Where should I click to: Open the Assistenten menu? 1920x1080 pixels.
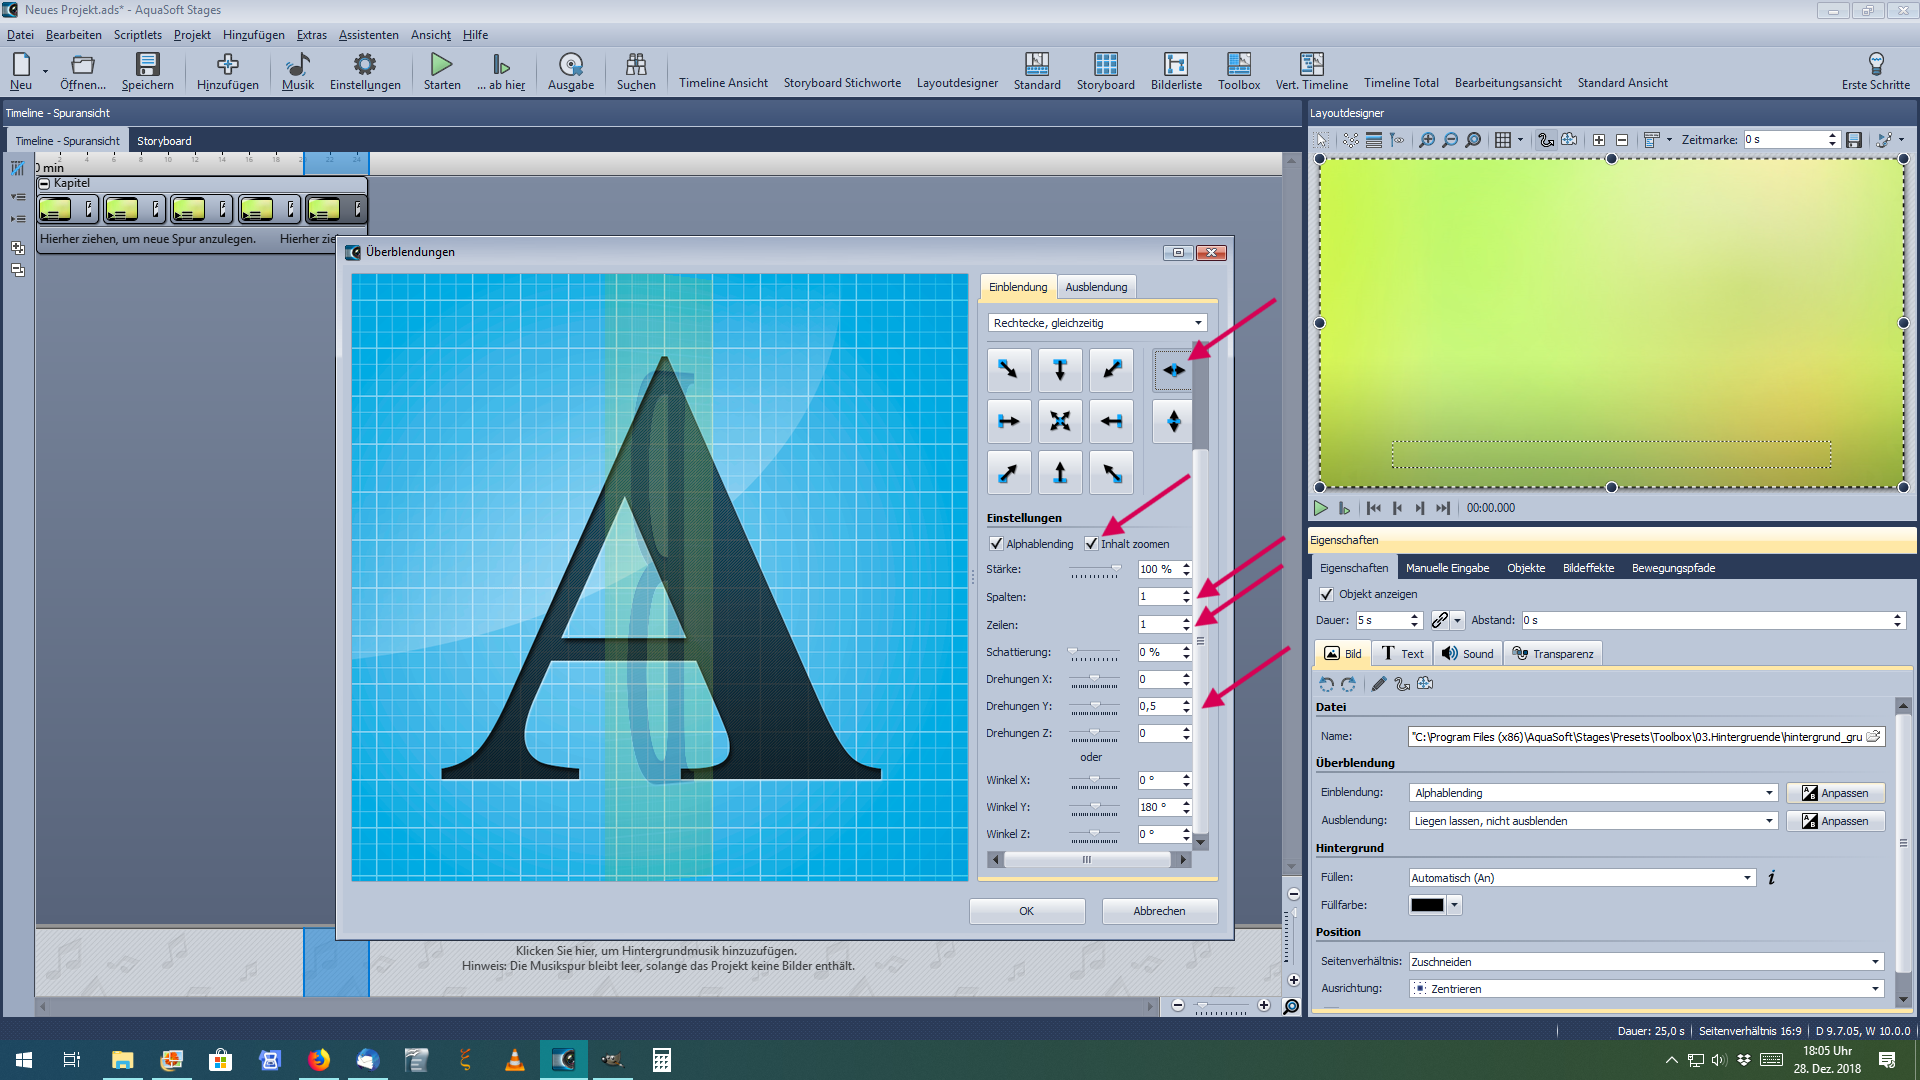click(x=368, y=35)
